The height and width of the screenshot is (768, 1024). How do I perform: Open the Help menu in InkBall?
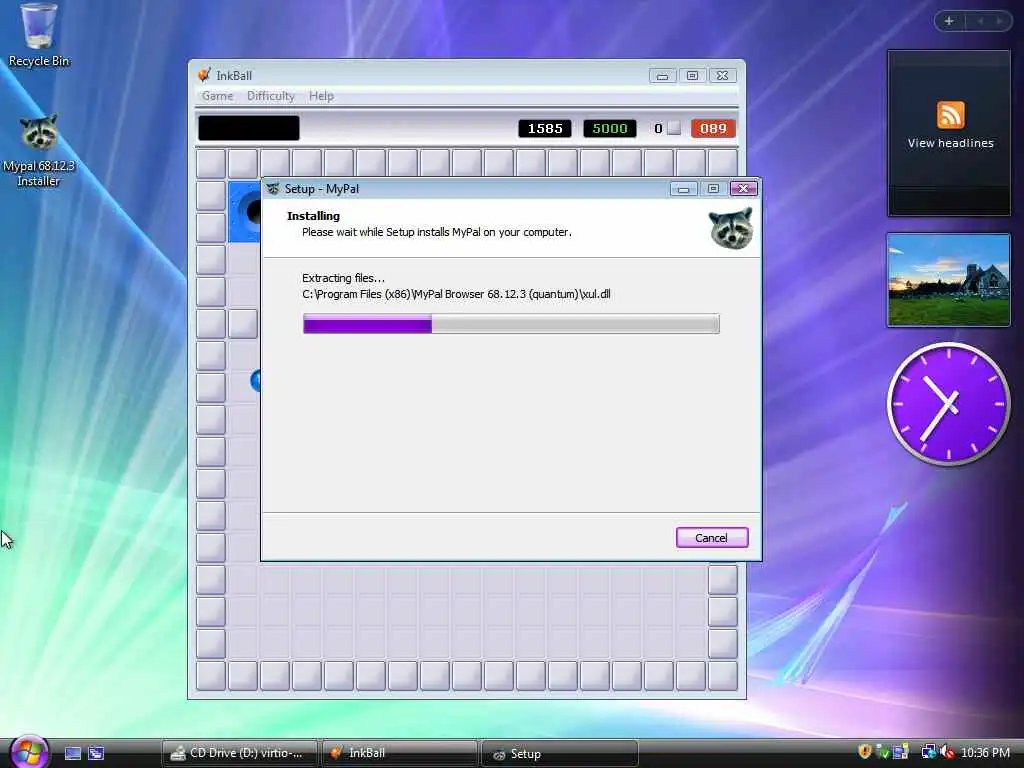point(321,96)
